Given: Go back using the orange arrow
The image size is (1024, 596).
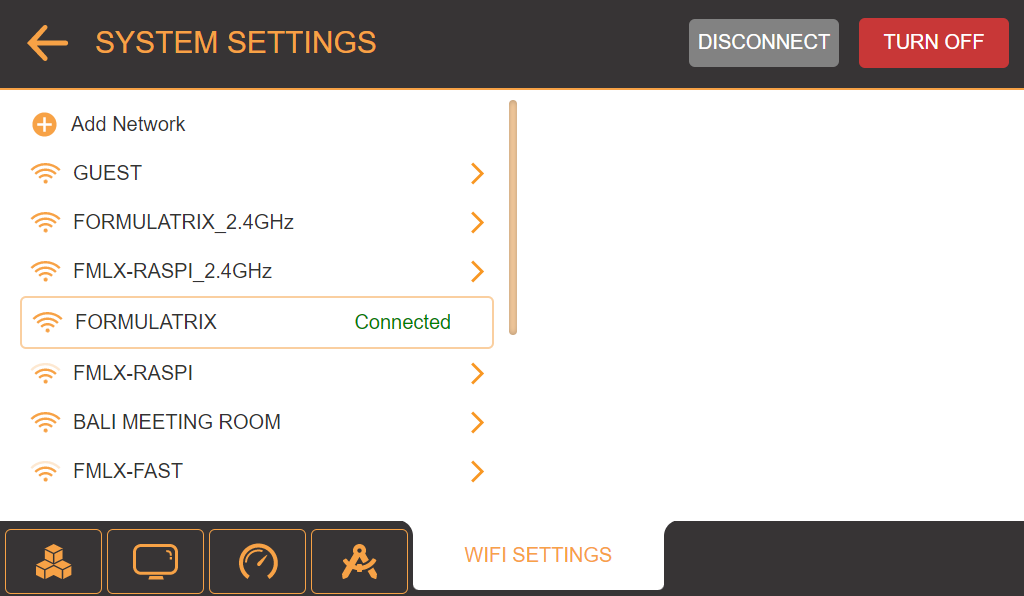Looking at the screenshot, I should [47, 43].
